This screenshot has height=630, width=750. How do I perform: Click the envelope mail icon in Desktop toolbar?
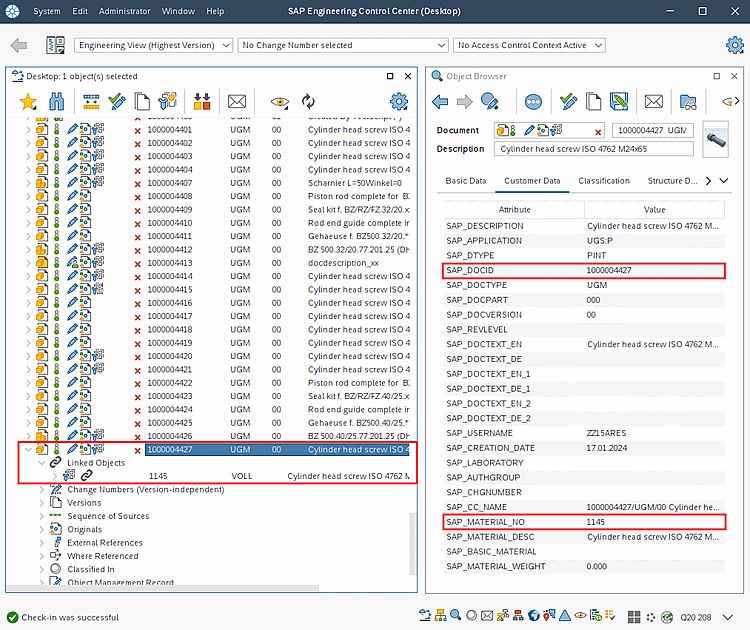pos(237,101)
